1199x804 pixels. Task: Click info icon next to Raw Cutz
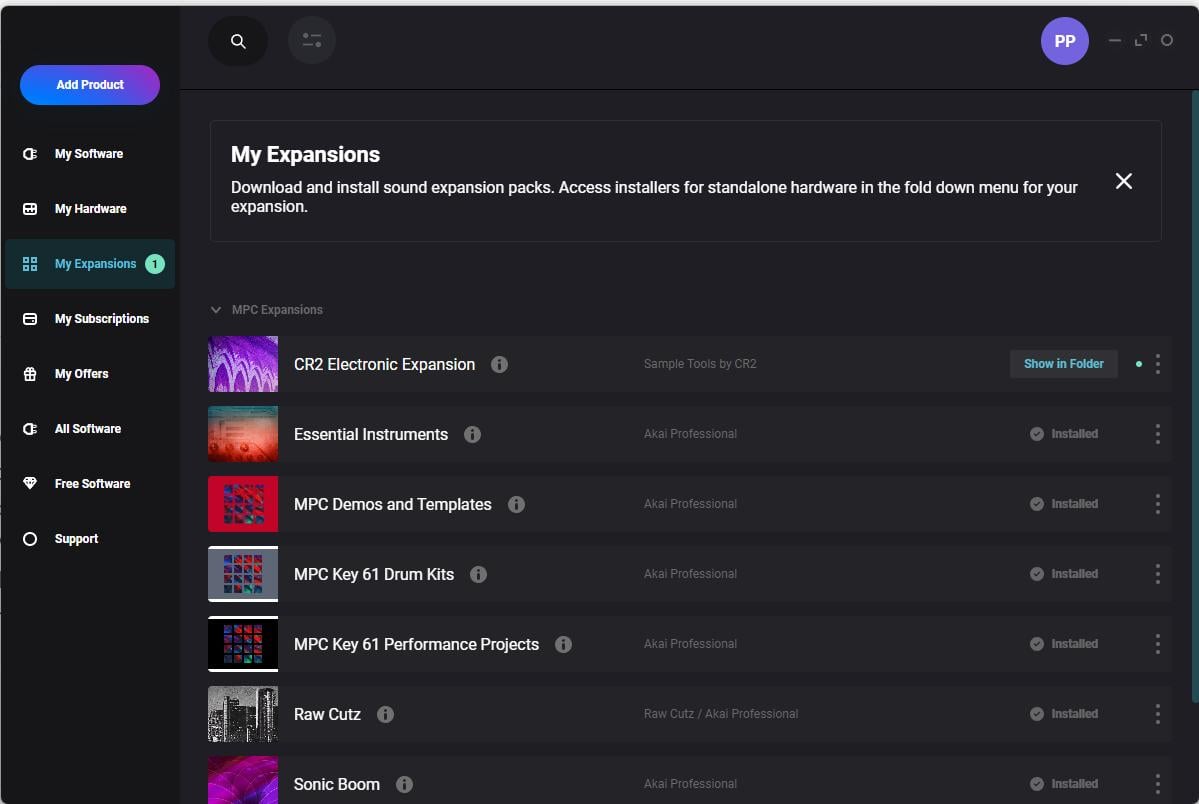385,714
